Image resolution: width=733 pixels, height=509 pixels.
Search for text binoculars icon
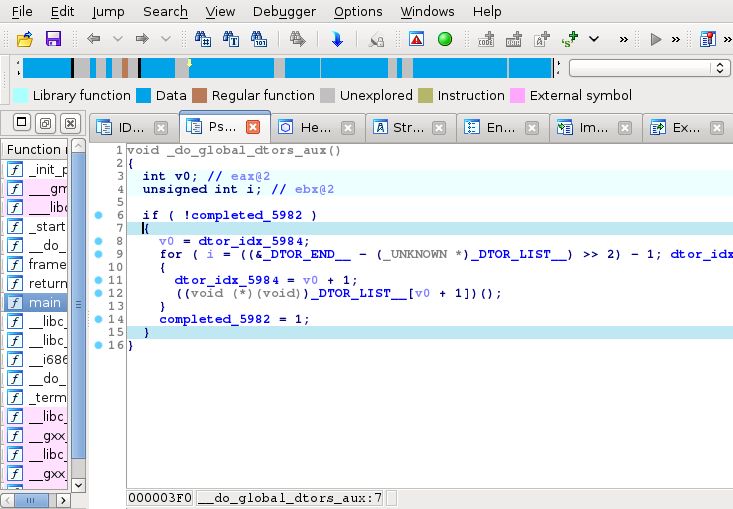(231, 39)
